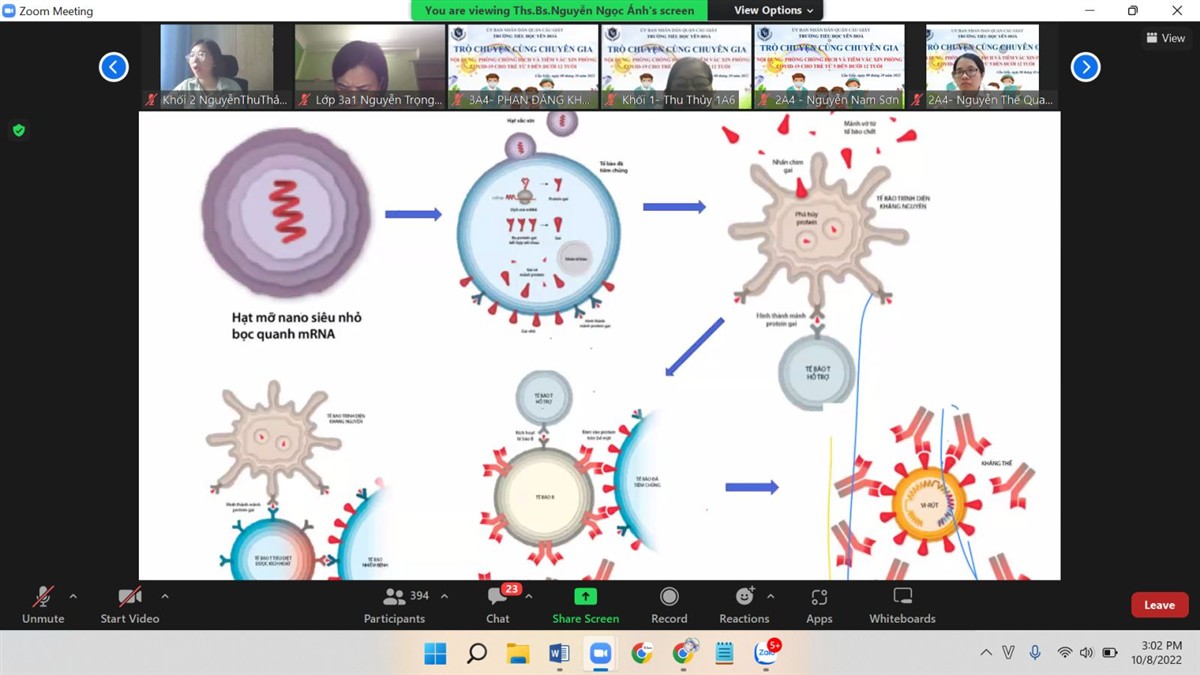
Task: Open the Chat panel
Action: [497, 605]
